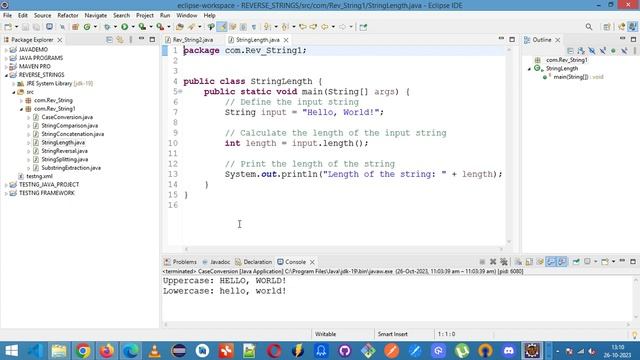The height and width of the screenshot is (360, 640).
Task: Click the External Tools run icon
Action: click(x=160, y=27)
